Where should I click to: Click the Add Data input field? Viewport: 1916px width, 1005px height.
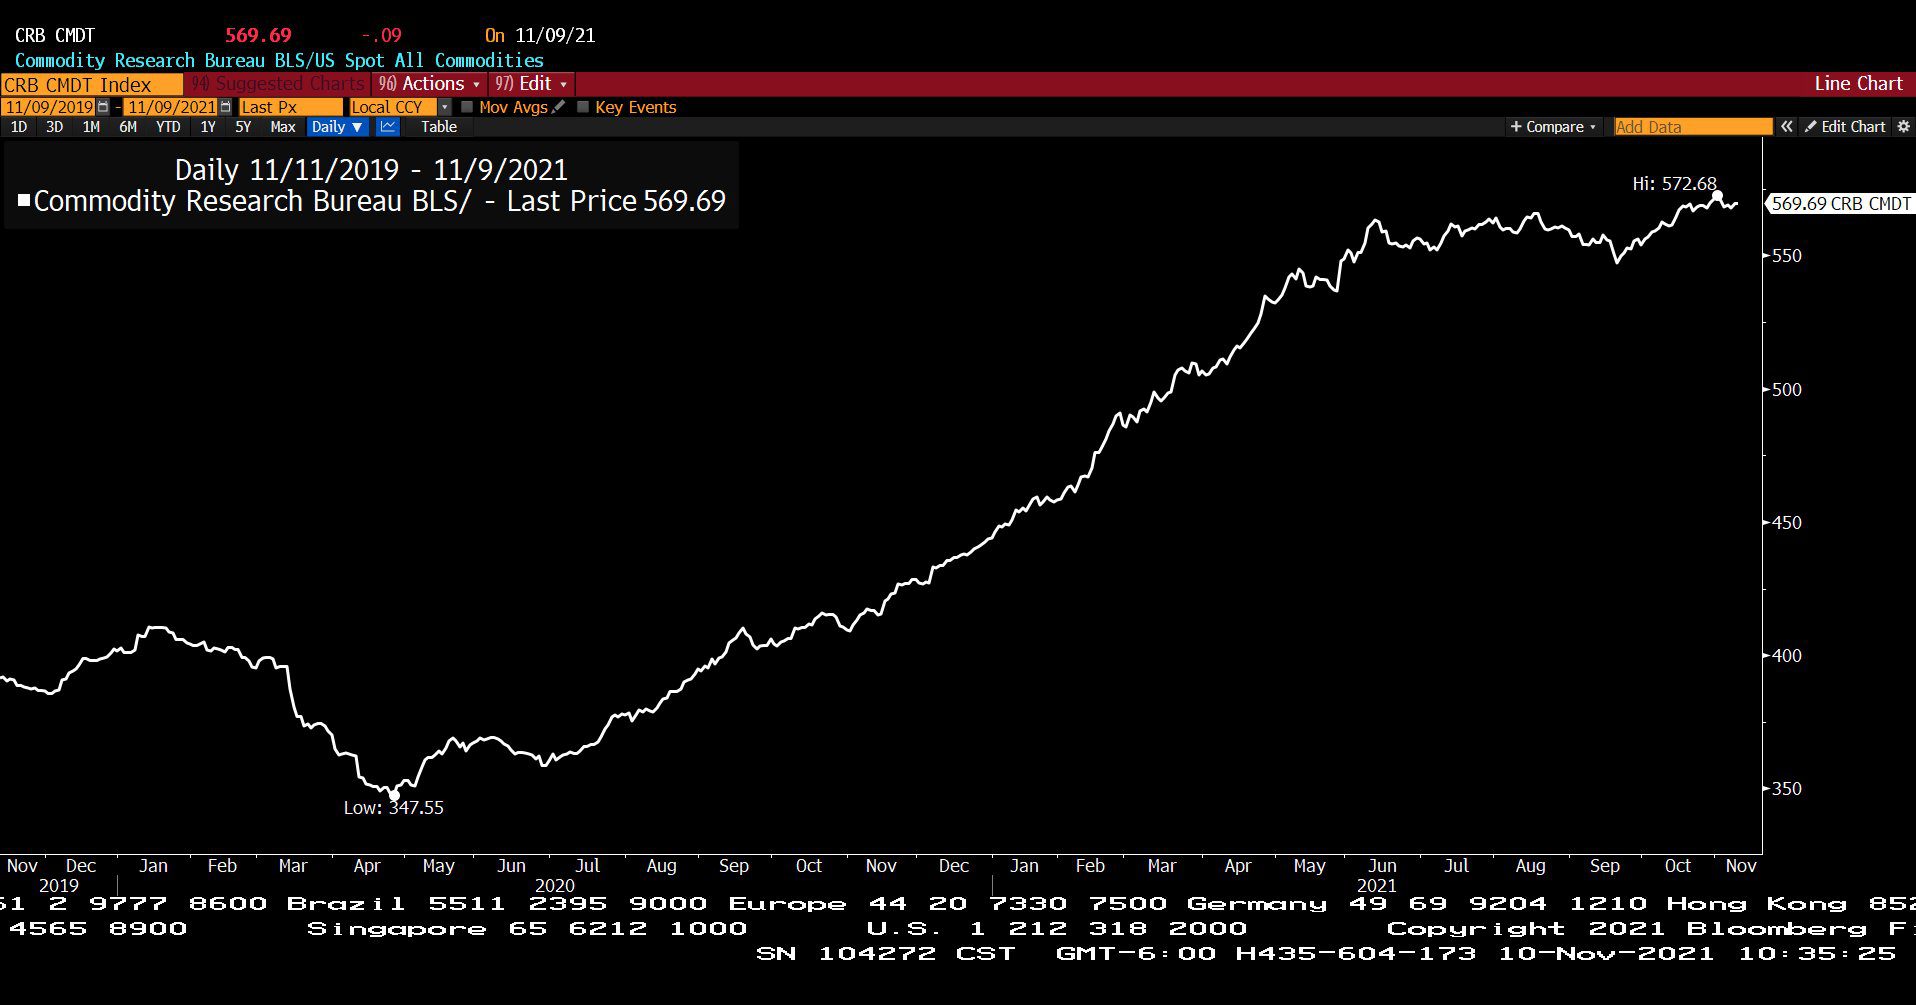[x=1693, y=127]
